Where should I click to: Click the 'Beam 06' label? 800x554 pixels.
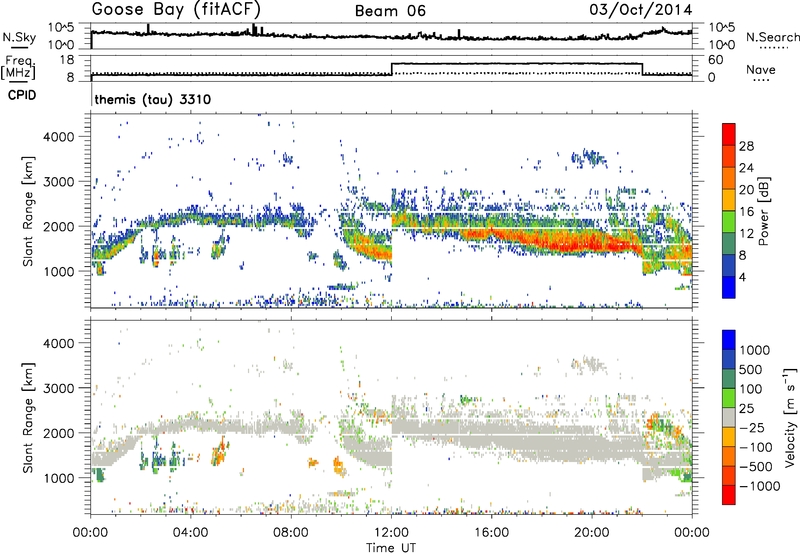390,11
